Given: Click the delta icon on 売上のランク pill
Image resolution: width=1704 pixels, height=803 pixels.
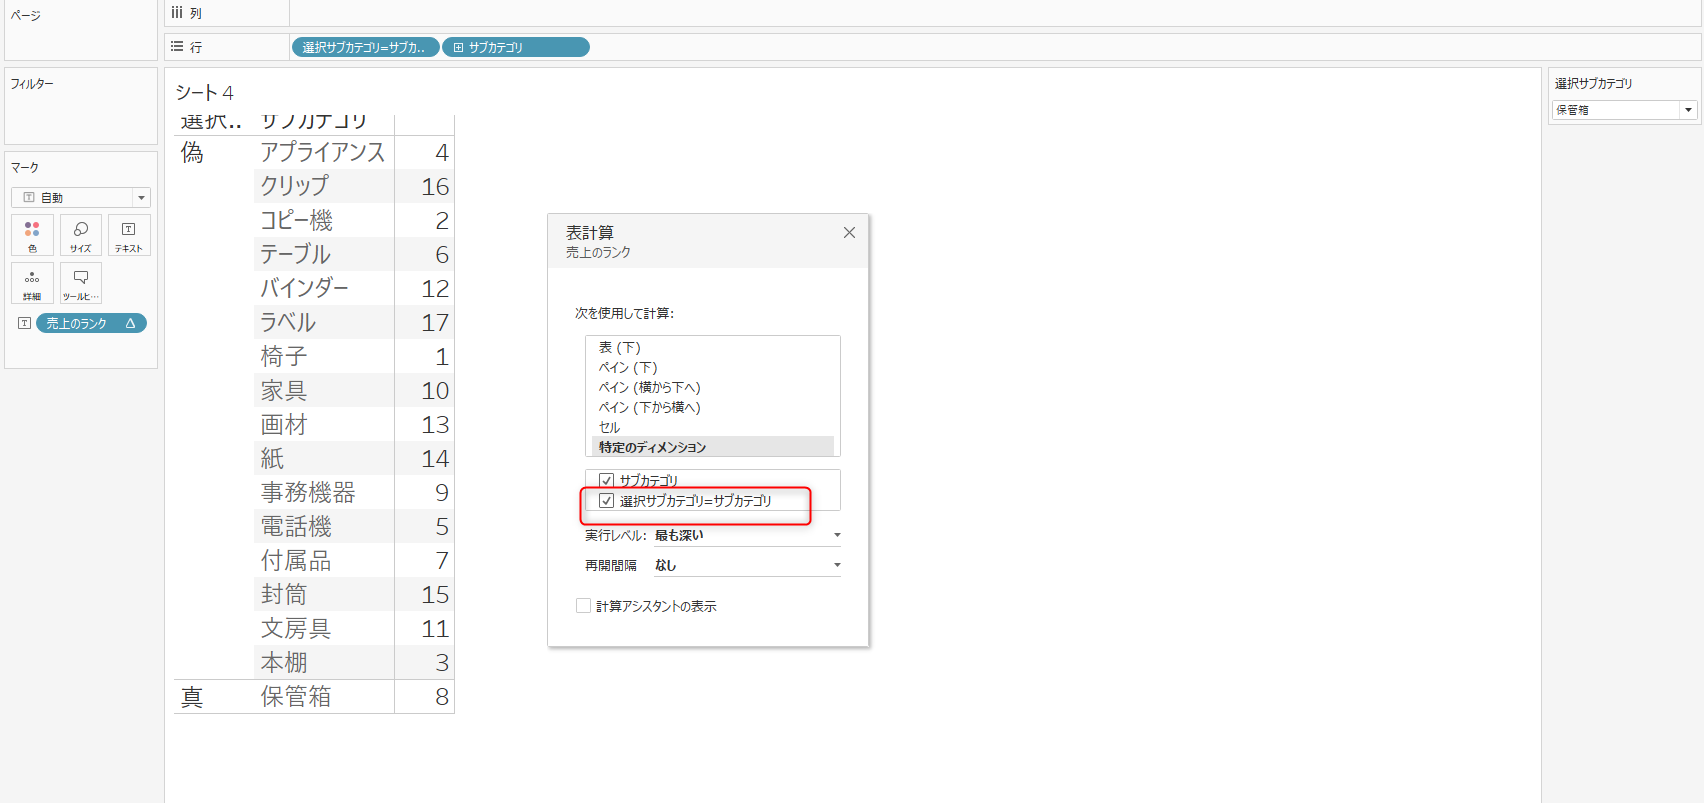Looking at the screenshot, I should 130,323.
